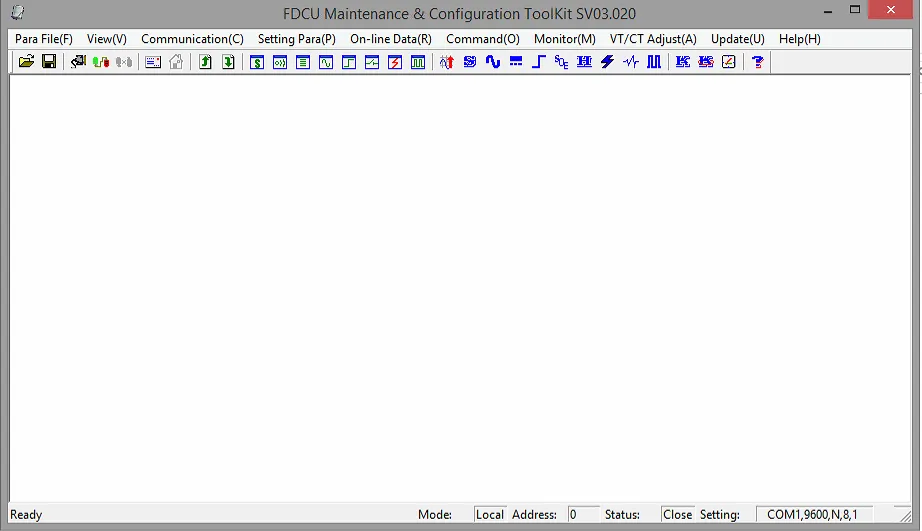The width and height of the screenshot is (922, 531).
Task: Click the blue H-shaped toolbar icon
Action: point(584,62)
